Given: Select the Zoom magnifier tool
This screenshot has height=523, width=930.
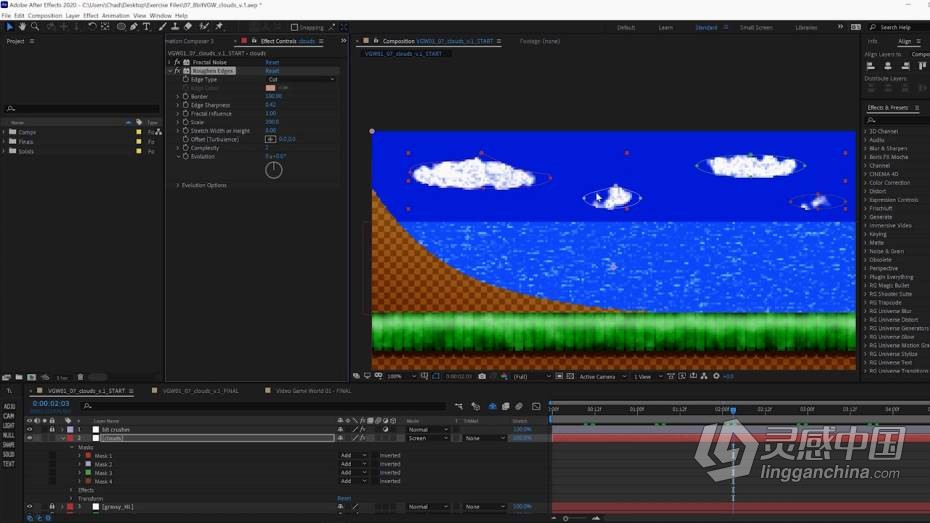Looking at the screenshot, I should (x=35, y=27).
